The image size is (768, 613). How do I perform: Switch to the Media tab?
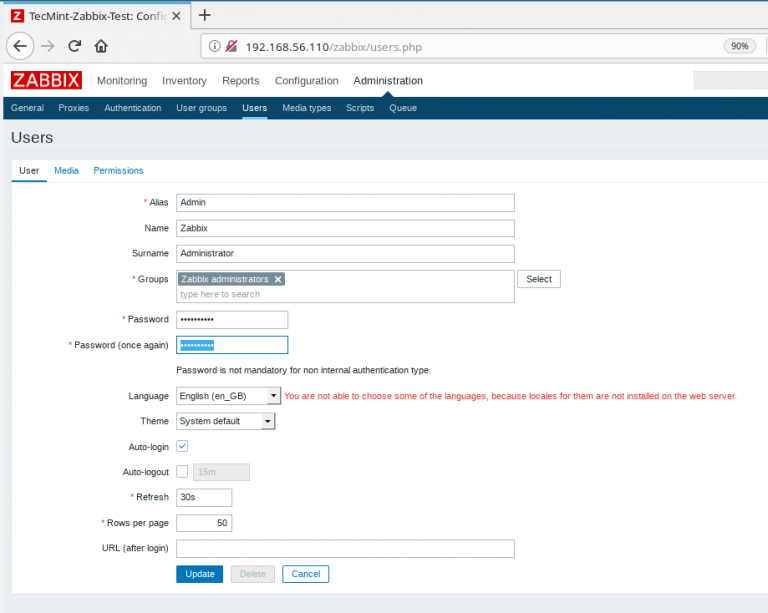pos(66,171)
